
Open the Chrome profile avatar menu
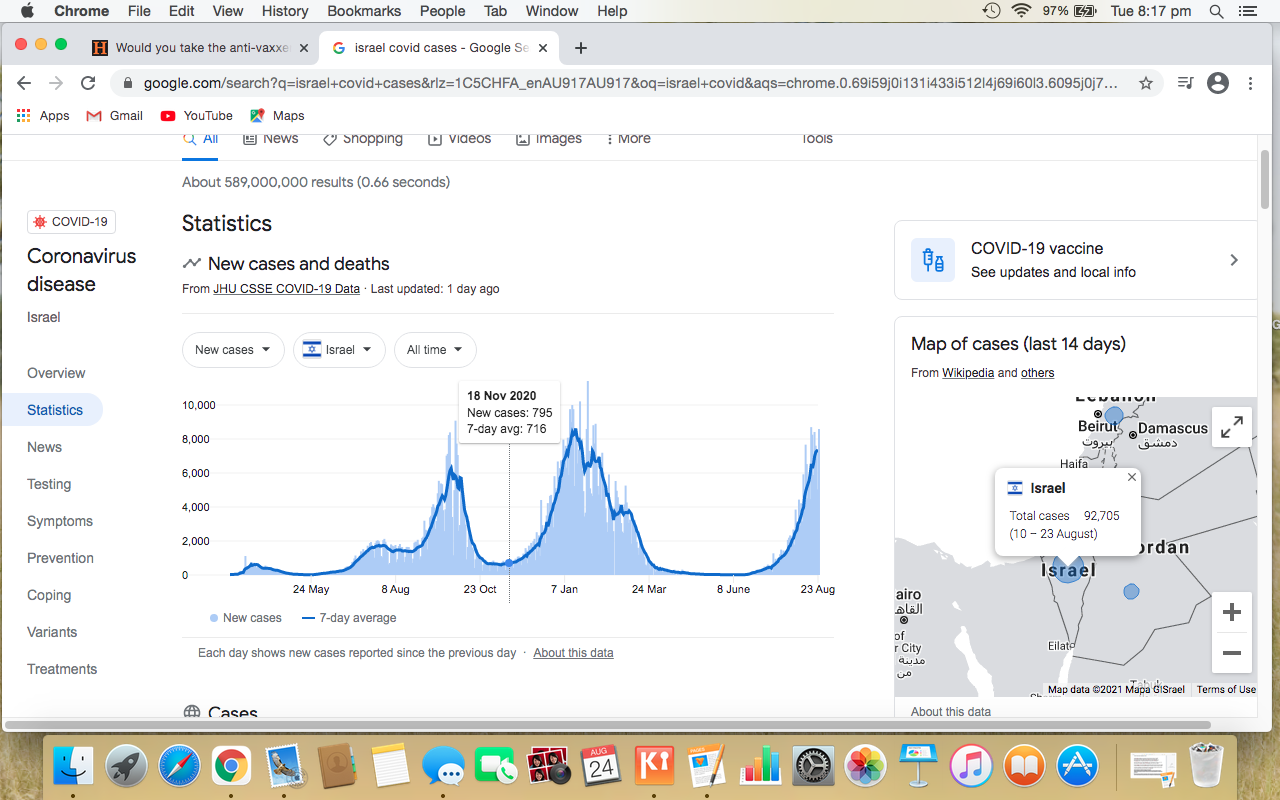(1218, 84)
